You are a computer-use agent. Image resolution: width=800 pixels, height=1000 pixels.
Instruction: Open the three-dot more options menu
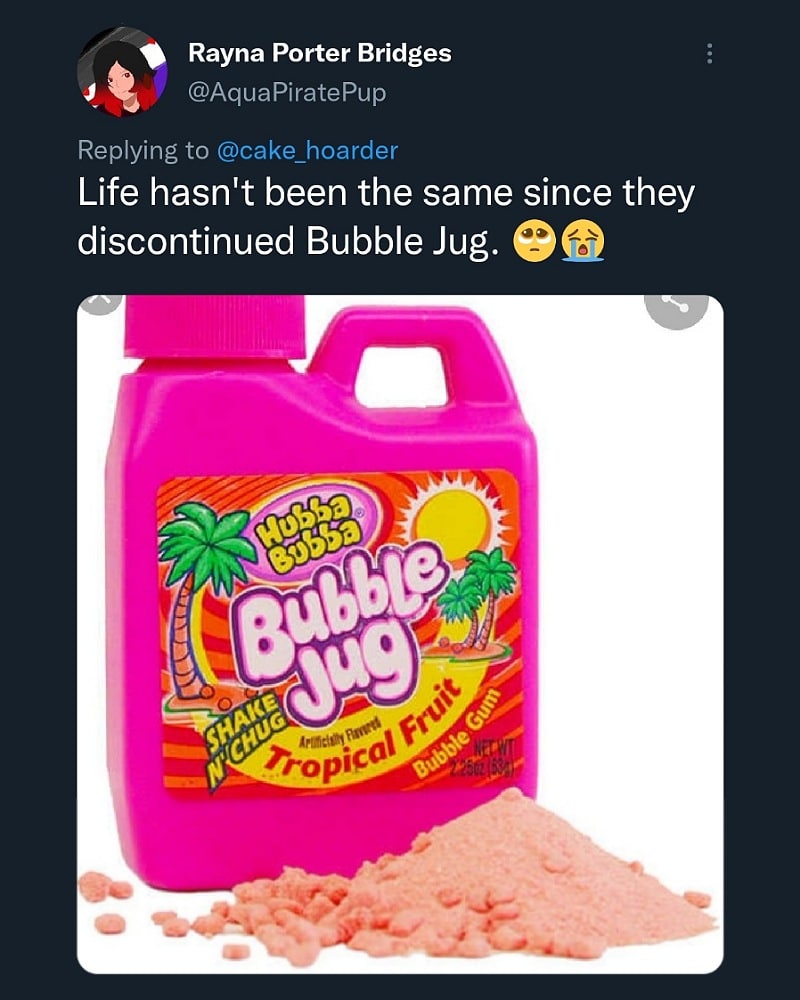tap(708, 54)
